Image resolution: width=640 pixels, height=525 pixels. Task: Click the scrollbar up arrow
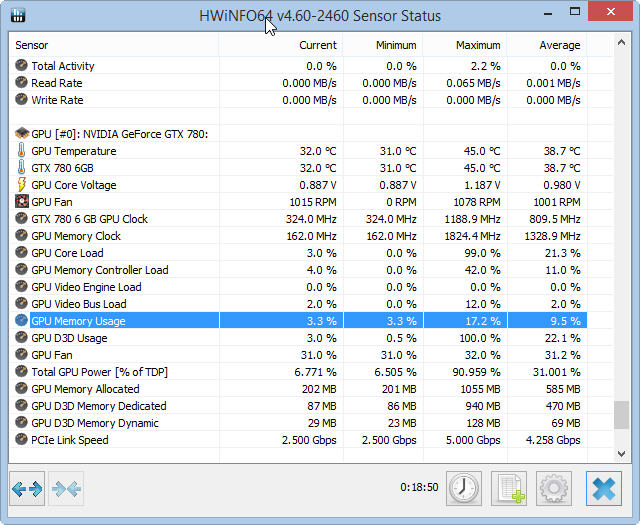[x=621, y=42]
